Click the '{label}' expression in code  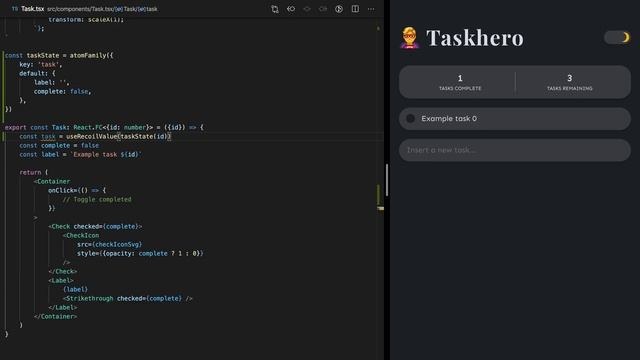(x=75, y=289)
